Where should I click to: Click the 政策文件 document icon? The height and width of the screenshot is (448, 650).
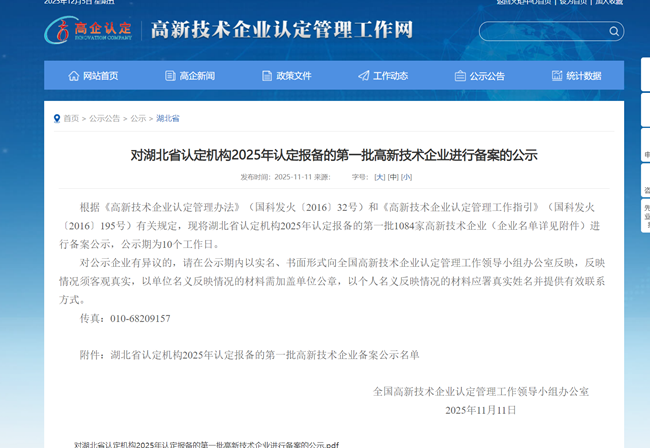[x=267, y=76]
